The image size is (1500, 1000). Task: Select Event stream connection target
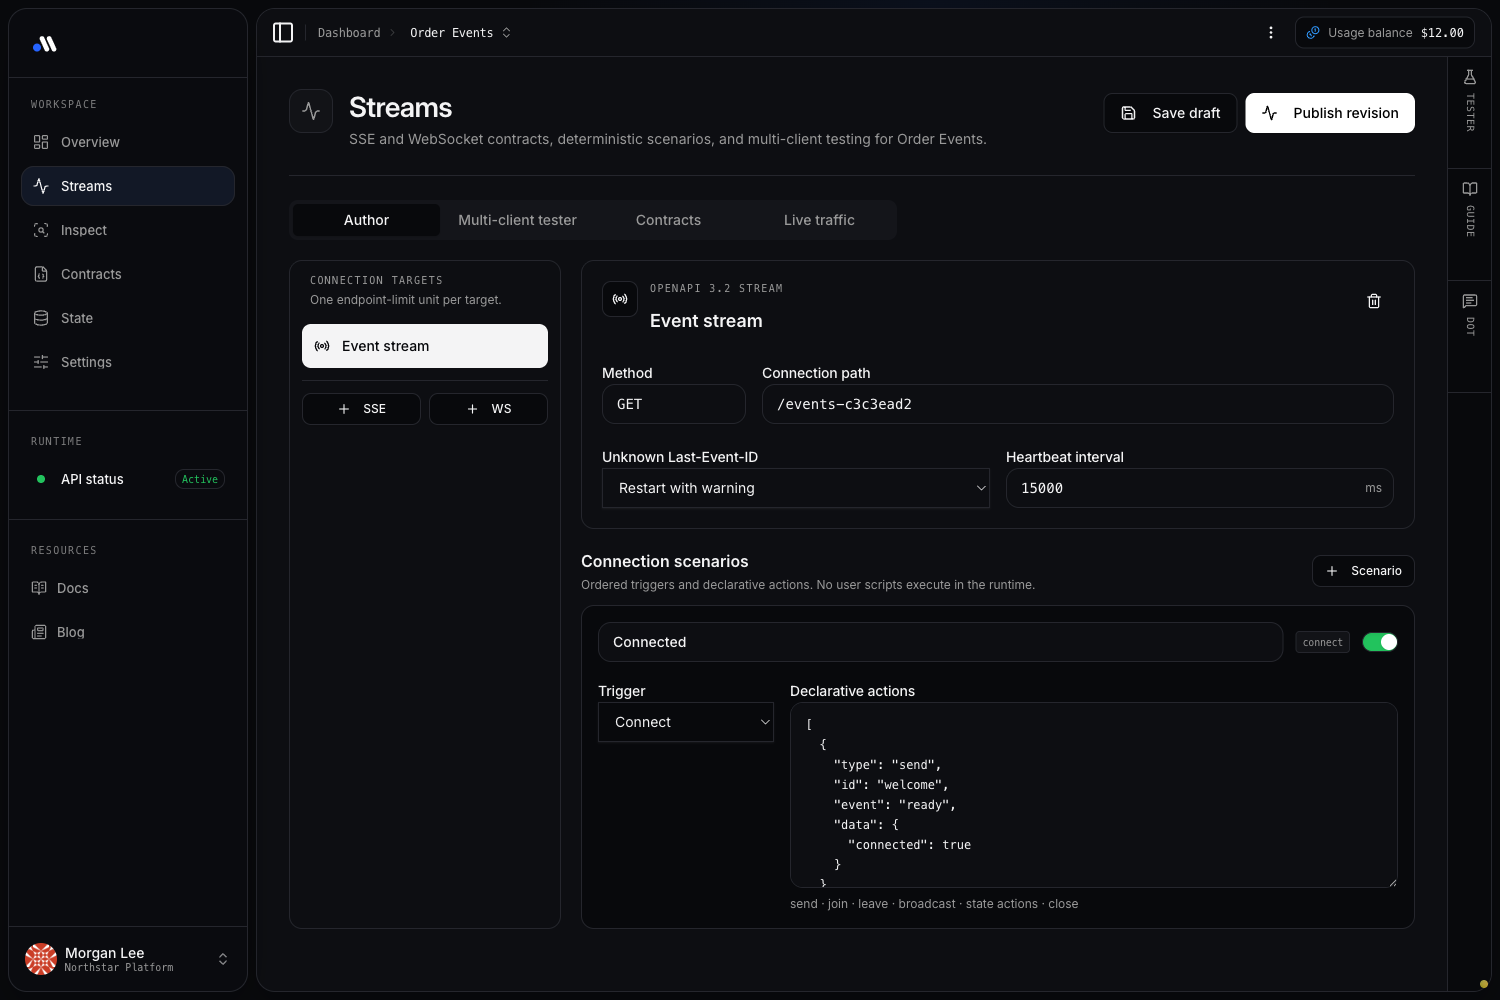click(425, 346)
